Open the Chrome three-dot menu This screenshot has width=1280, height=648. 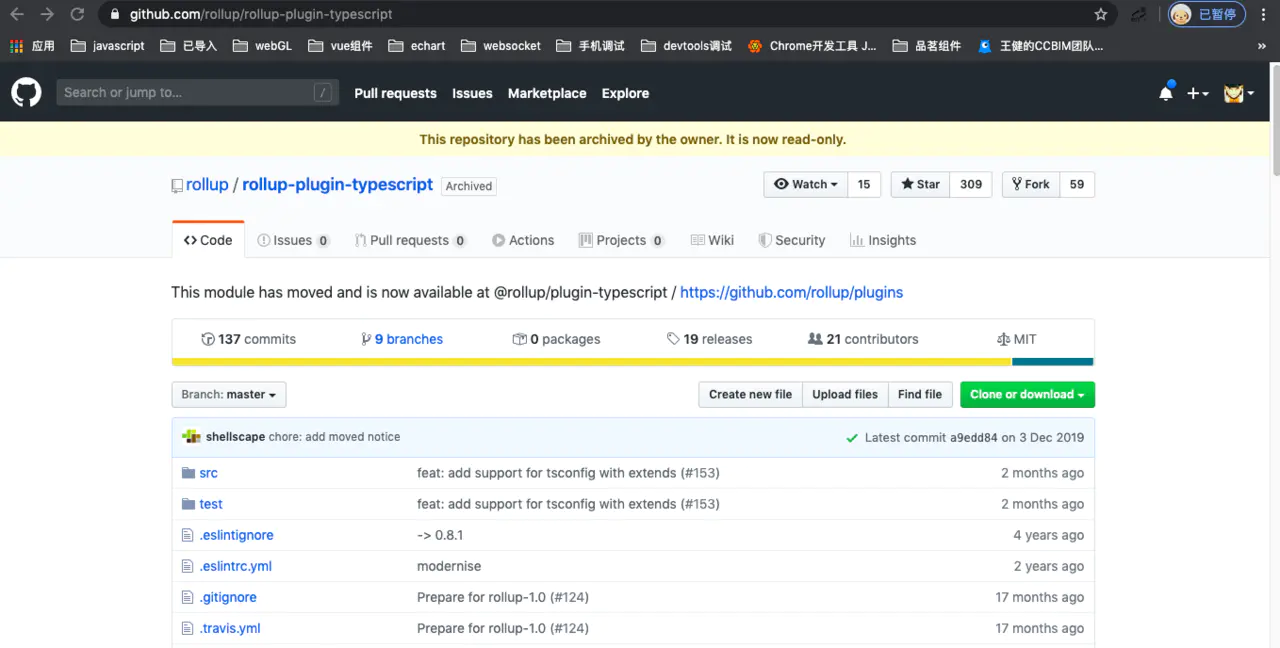point(1263,14)
